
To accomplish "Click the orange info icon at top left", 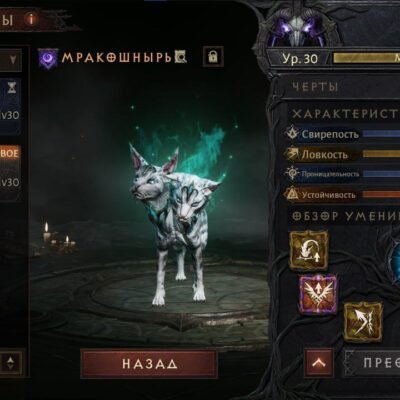I will click(31, 19).
